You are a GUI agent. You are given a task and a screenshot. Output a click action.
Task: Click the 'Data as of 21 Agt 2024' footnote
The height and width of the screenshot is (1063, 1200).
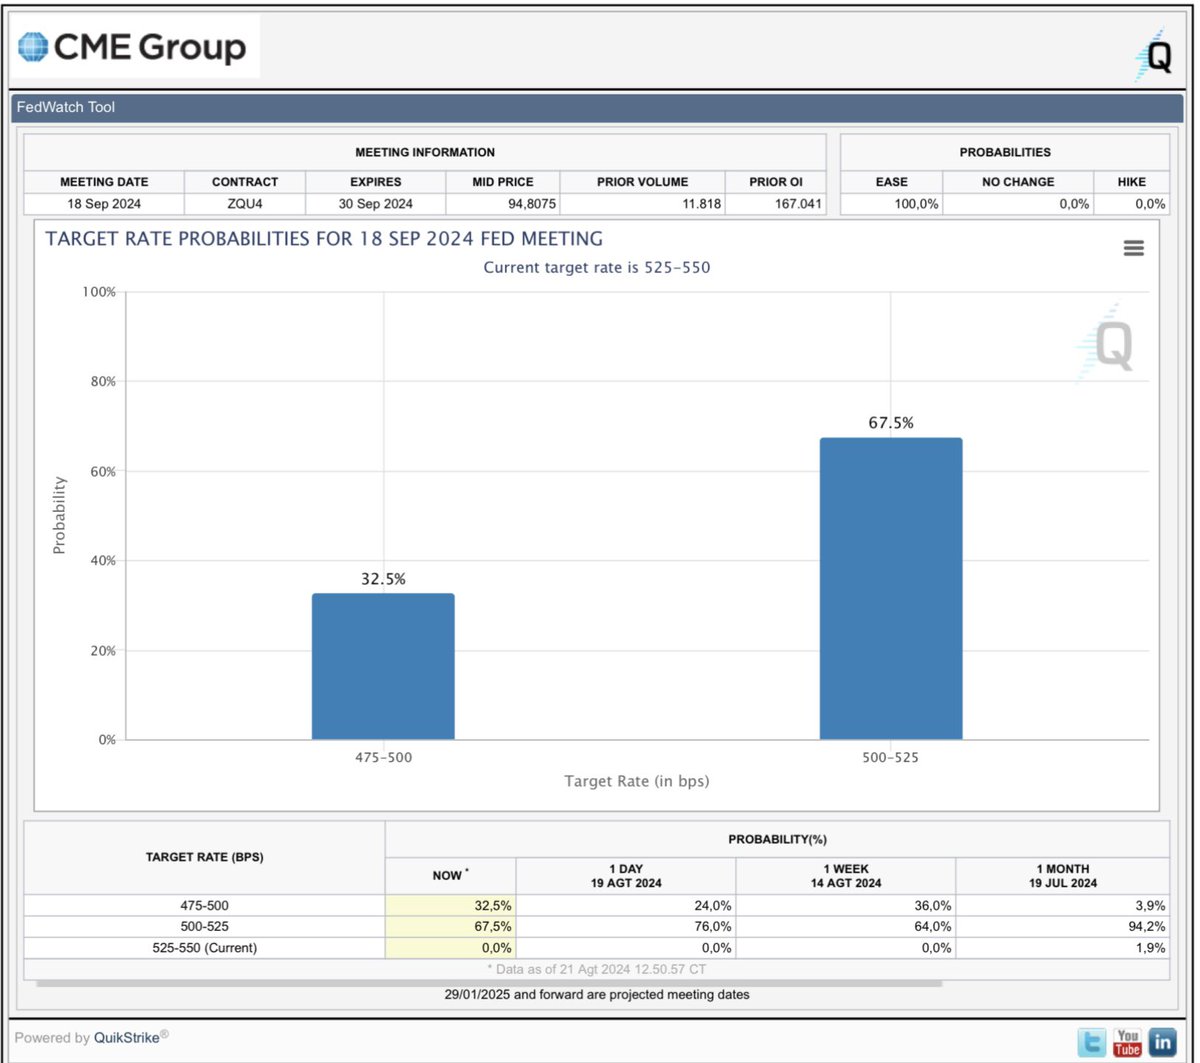[597, 970]
